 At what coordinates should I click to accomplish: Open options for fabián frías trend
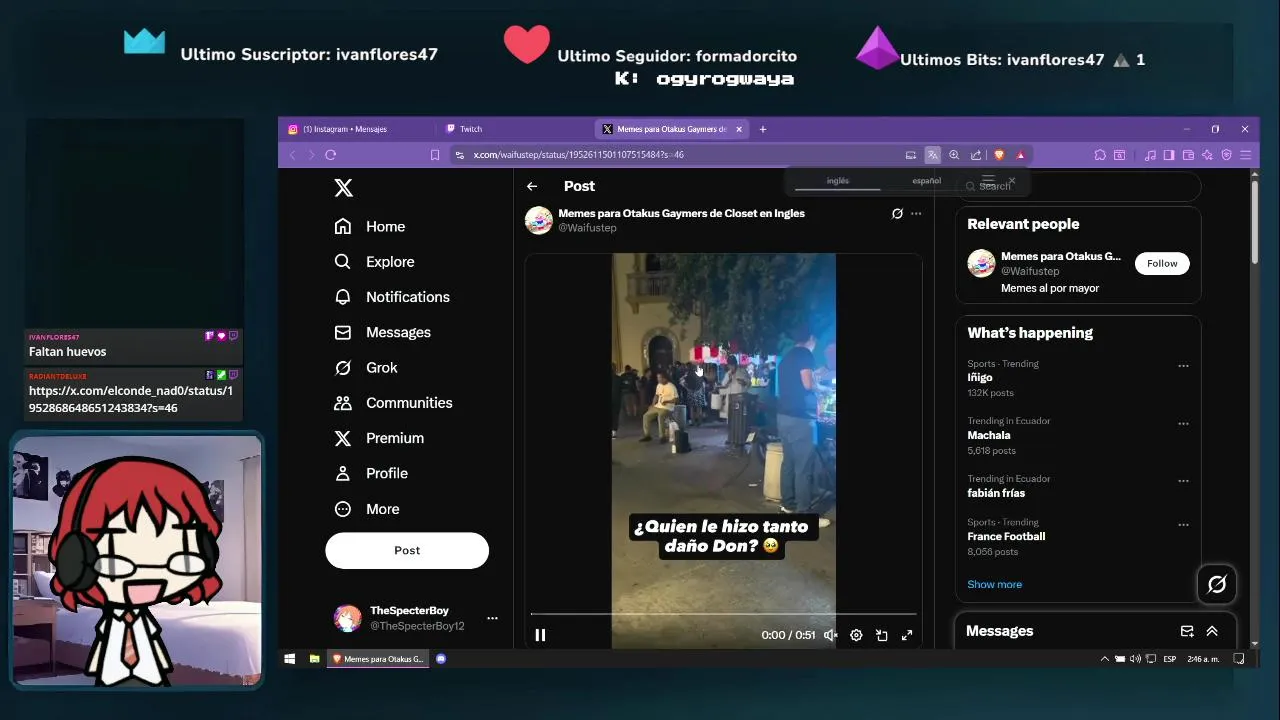[1183, 481]
